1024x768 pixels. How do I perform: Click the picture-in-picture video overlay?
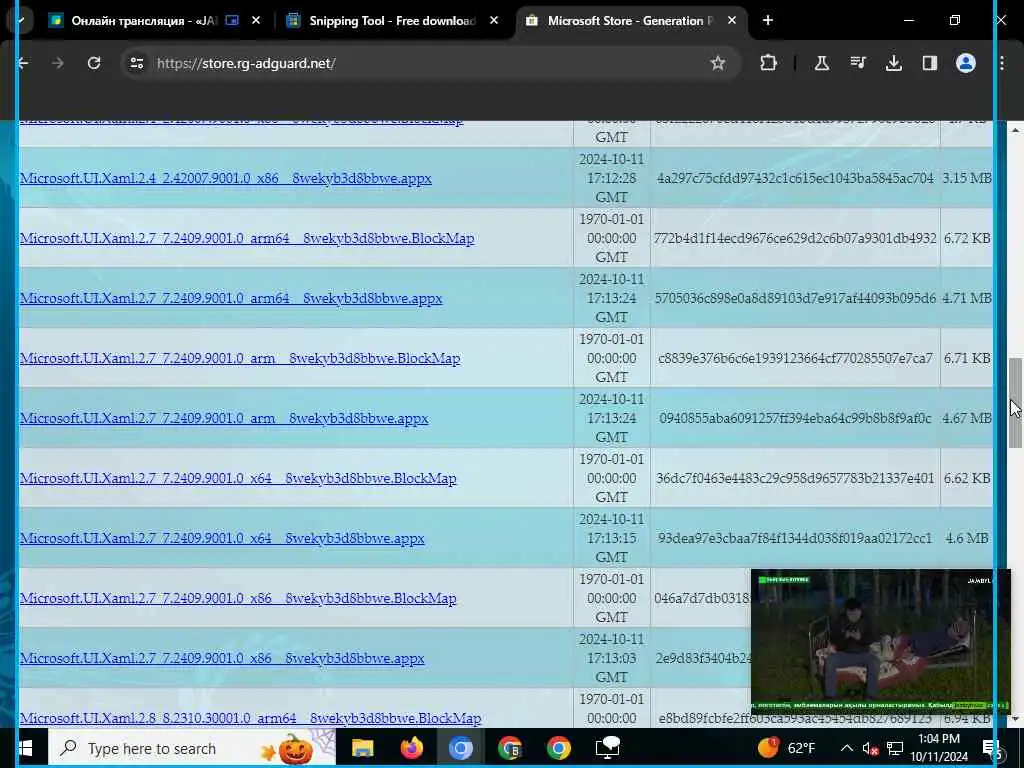880,641
